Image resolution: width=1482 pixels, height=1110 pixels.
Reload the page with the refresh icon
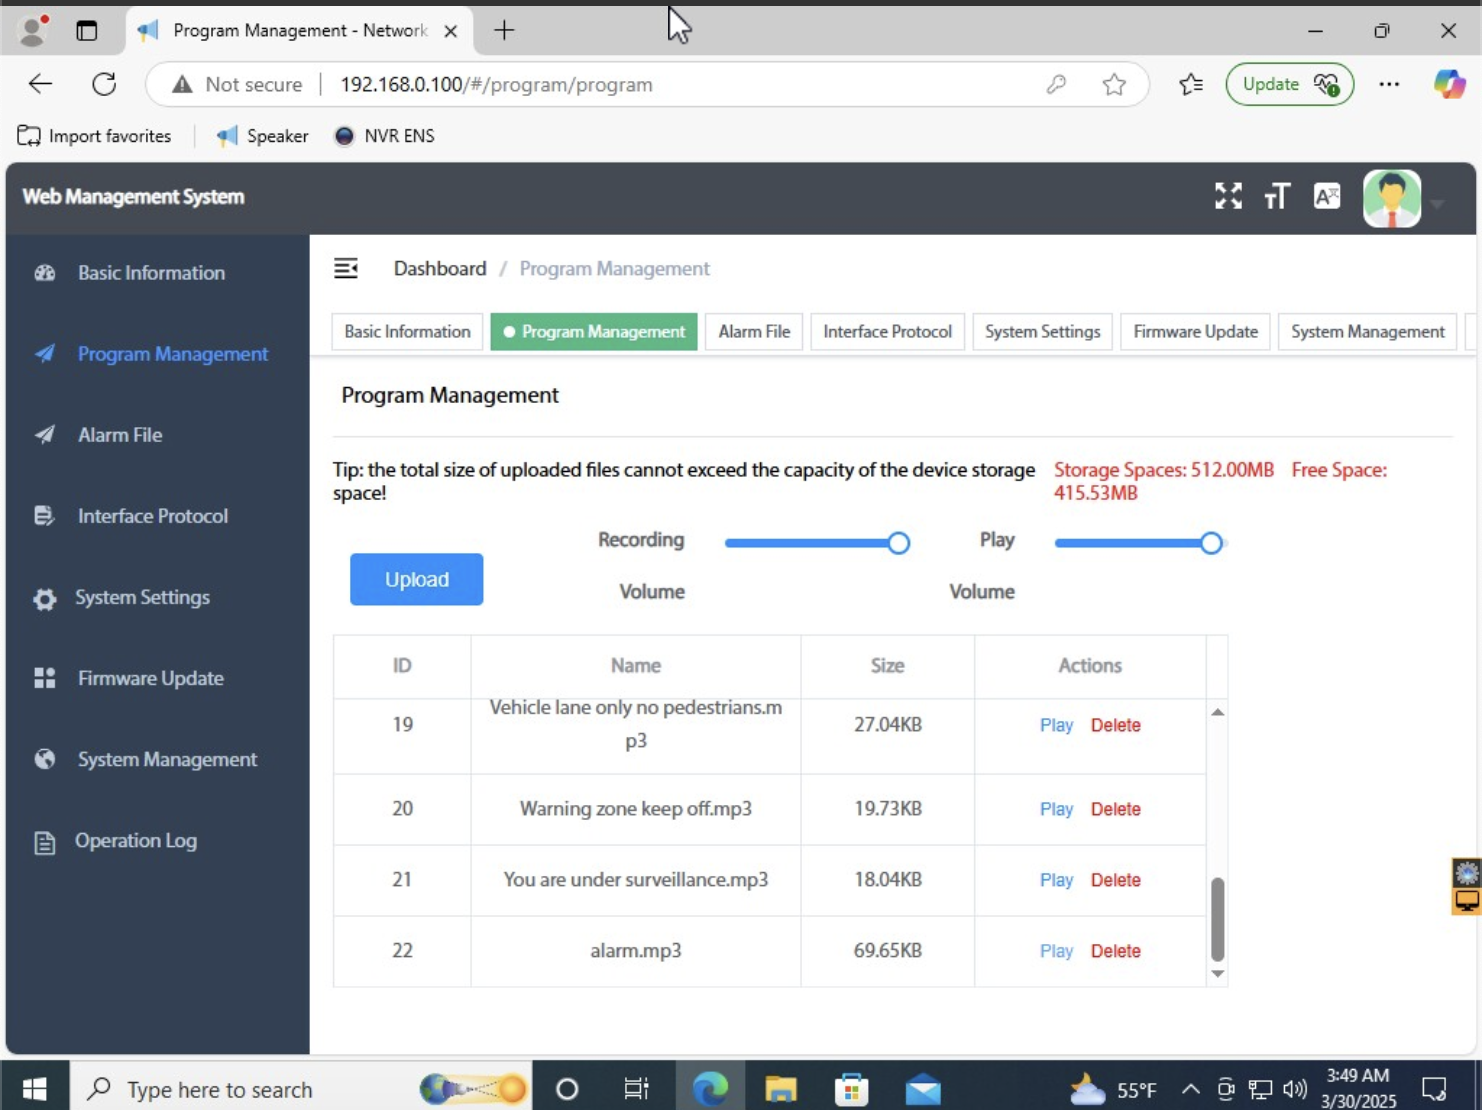[x=104, y=84]
